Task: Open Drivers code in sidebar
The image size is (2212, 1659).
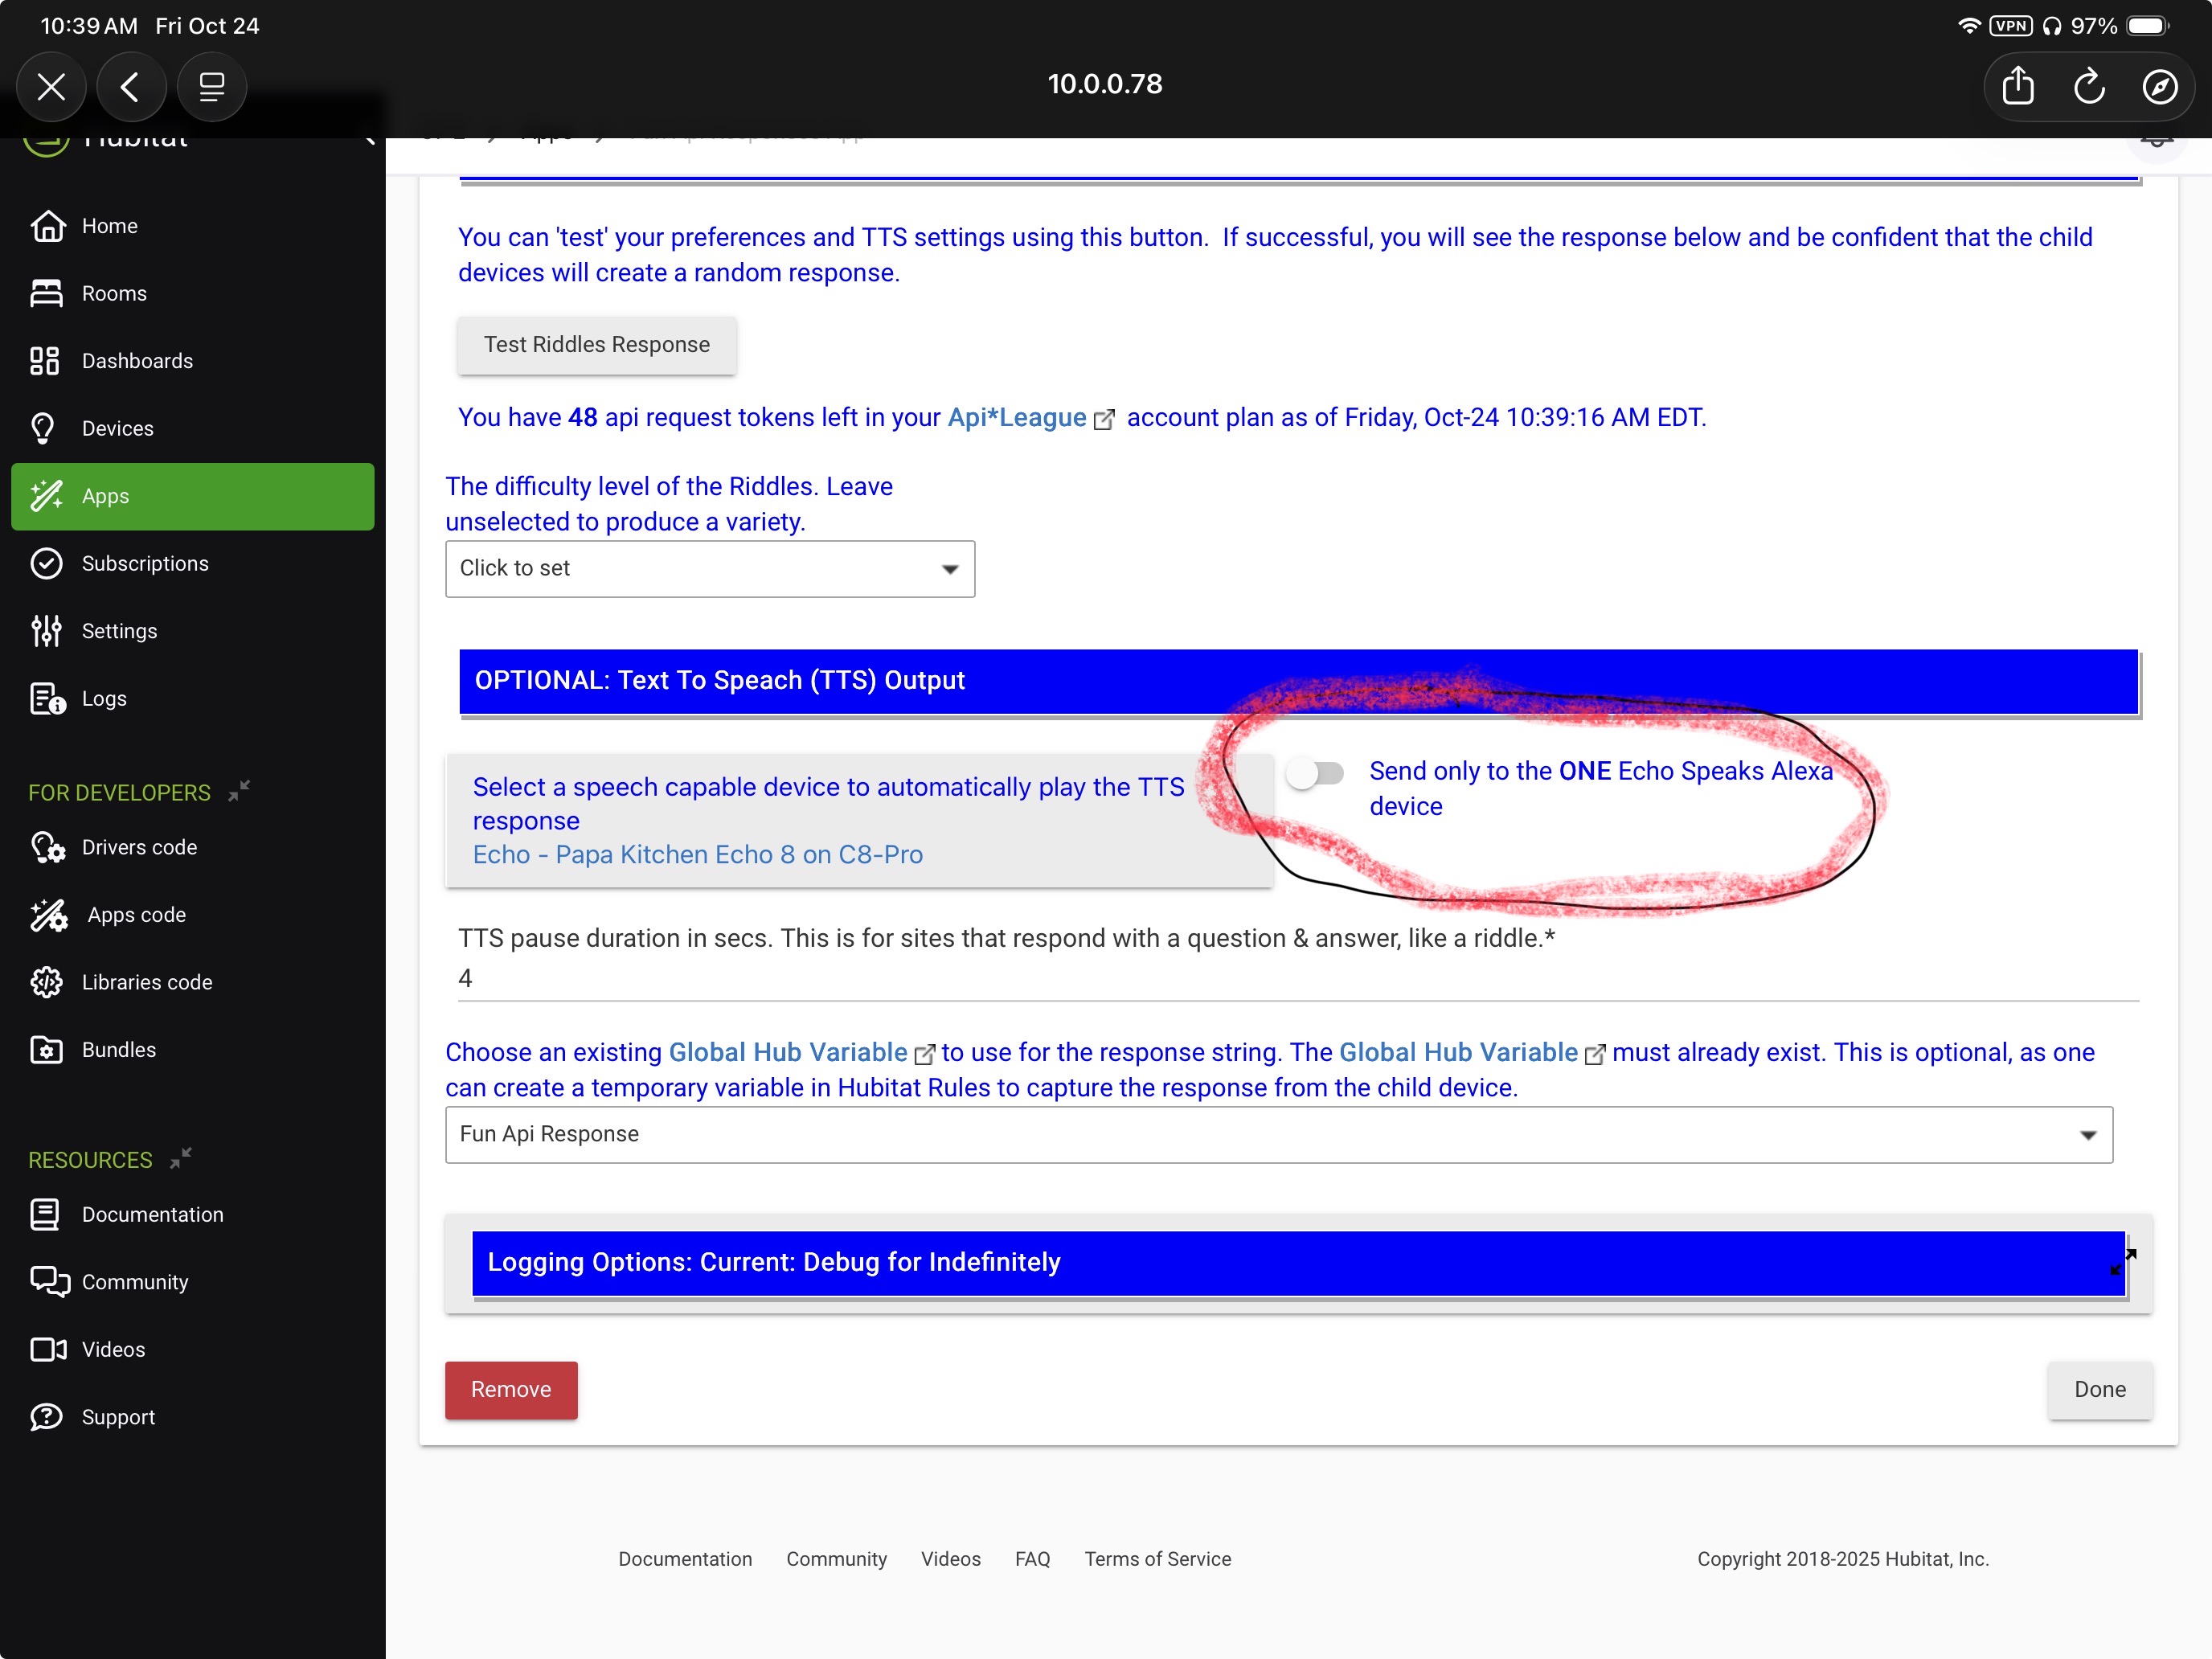Action: [139, 847]
